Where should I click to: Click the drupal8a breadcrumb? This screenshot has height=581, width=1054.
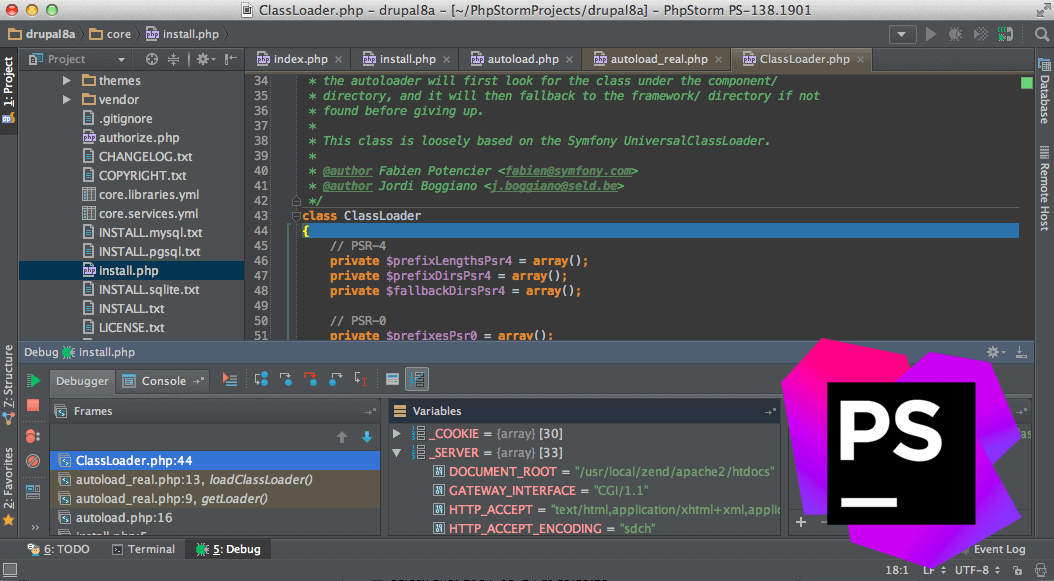[x=42, y=34]
